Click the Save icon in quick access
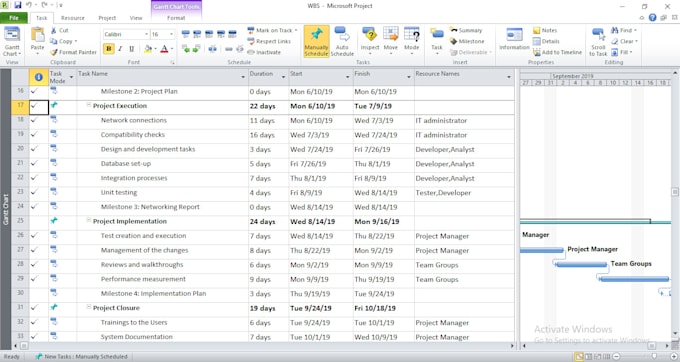680x362 pixels. coord(18,5)
